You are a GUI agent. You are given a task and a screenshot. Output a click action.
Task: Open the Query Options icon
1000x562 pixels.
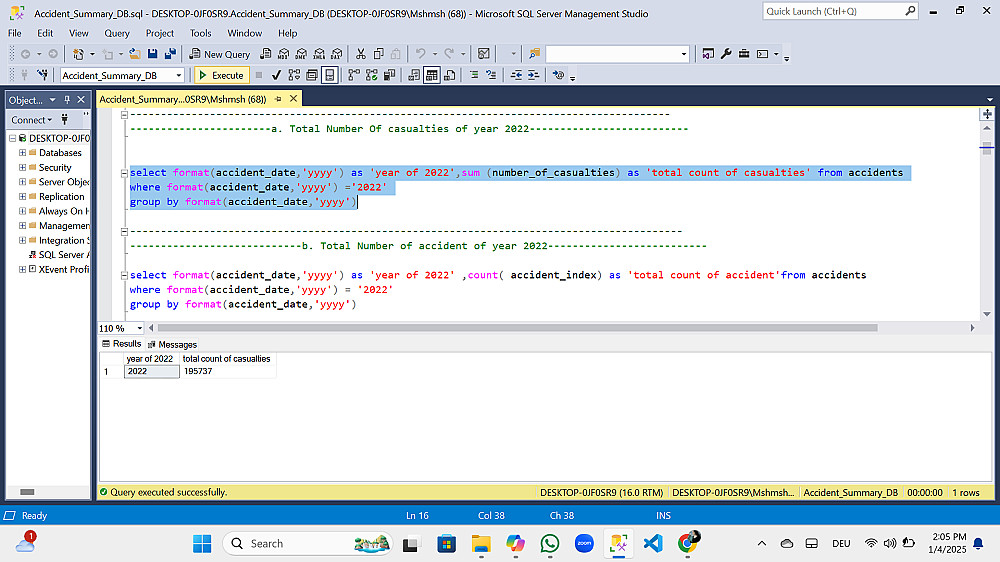pyautogui.click(x=312, y=75)
